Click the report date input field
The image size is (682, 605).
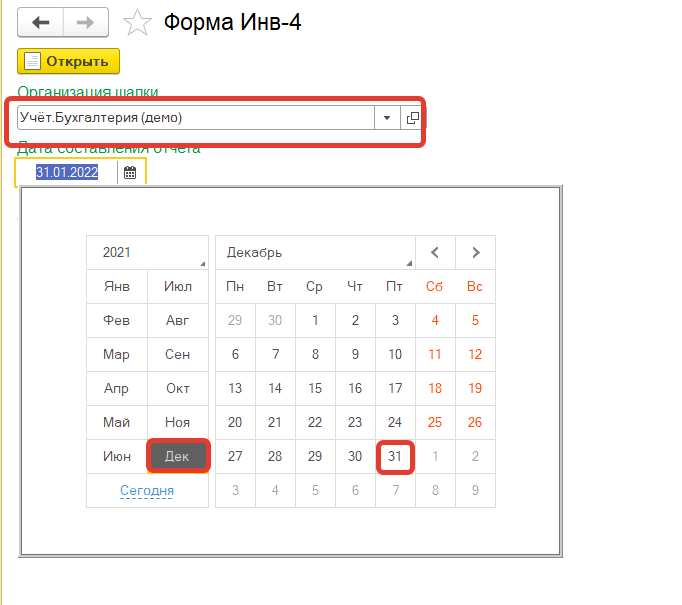click(67, 172)
